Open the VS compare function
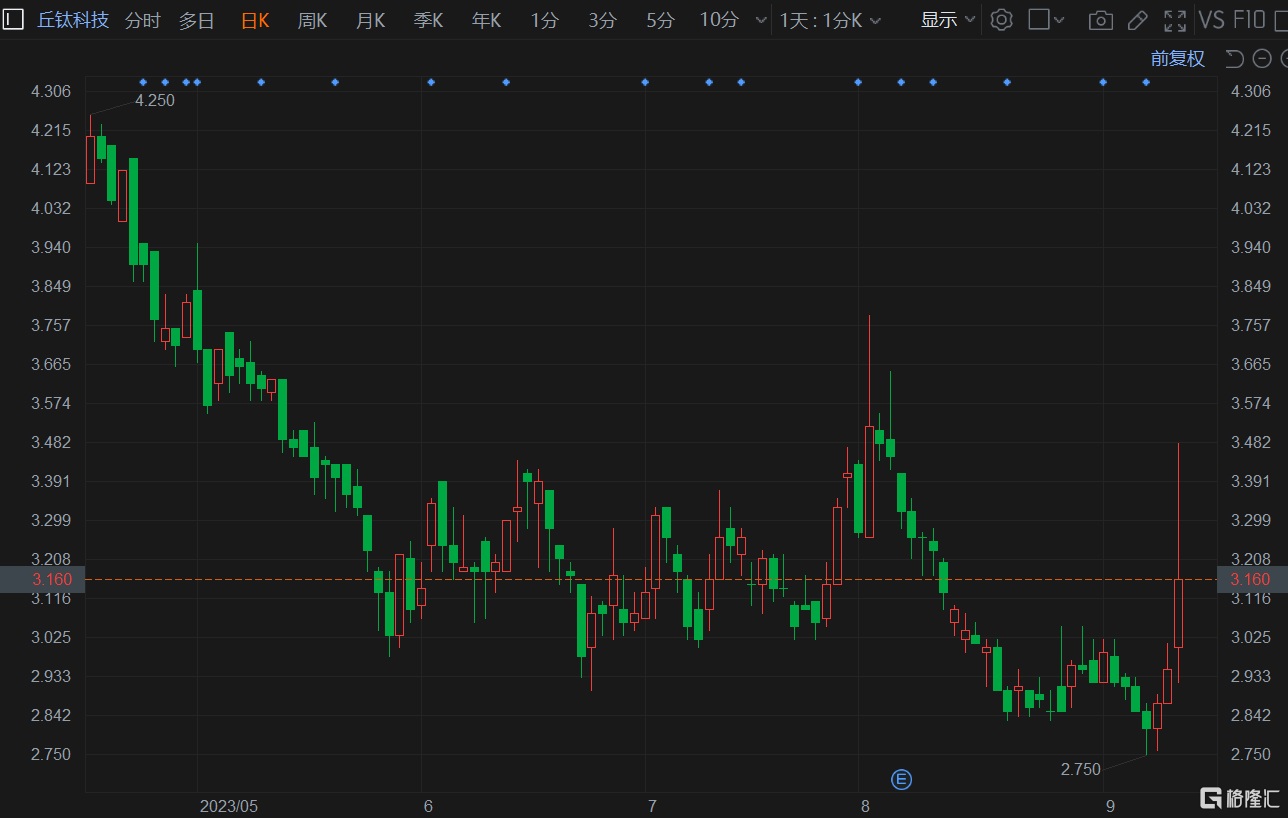Screen dimensions: 1288x818 point(1211,20)
